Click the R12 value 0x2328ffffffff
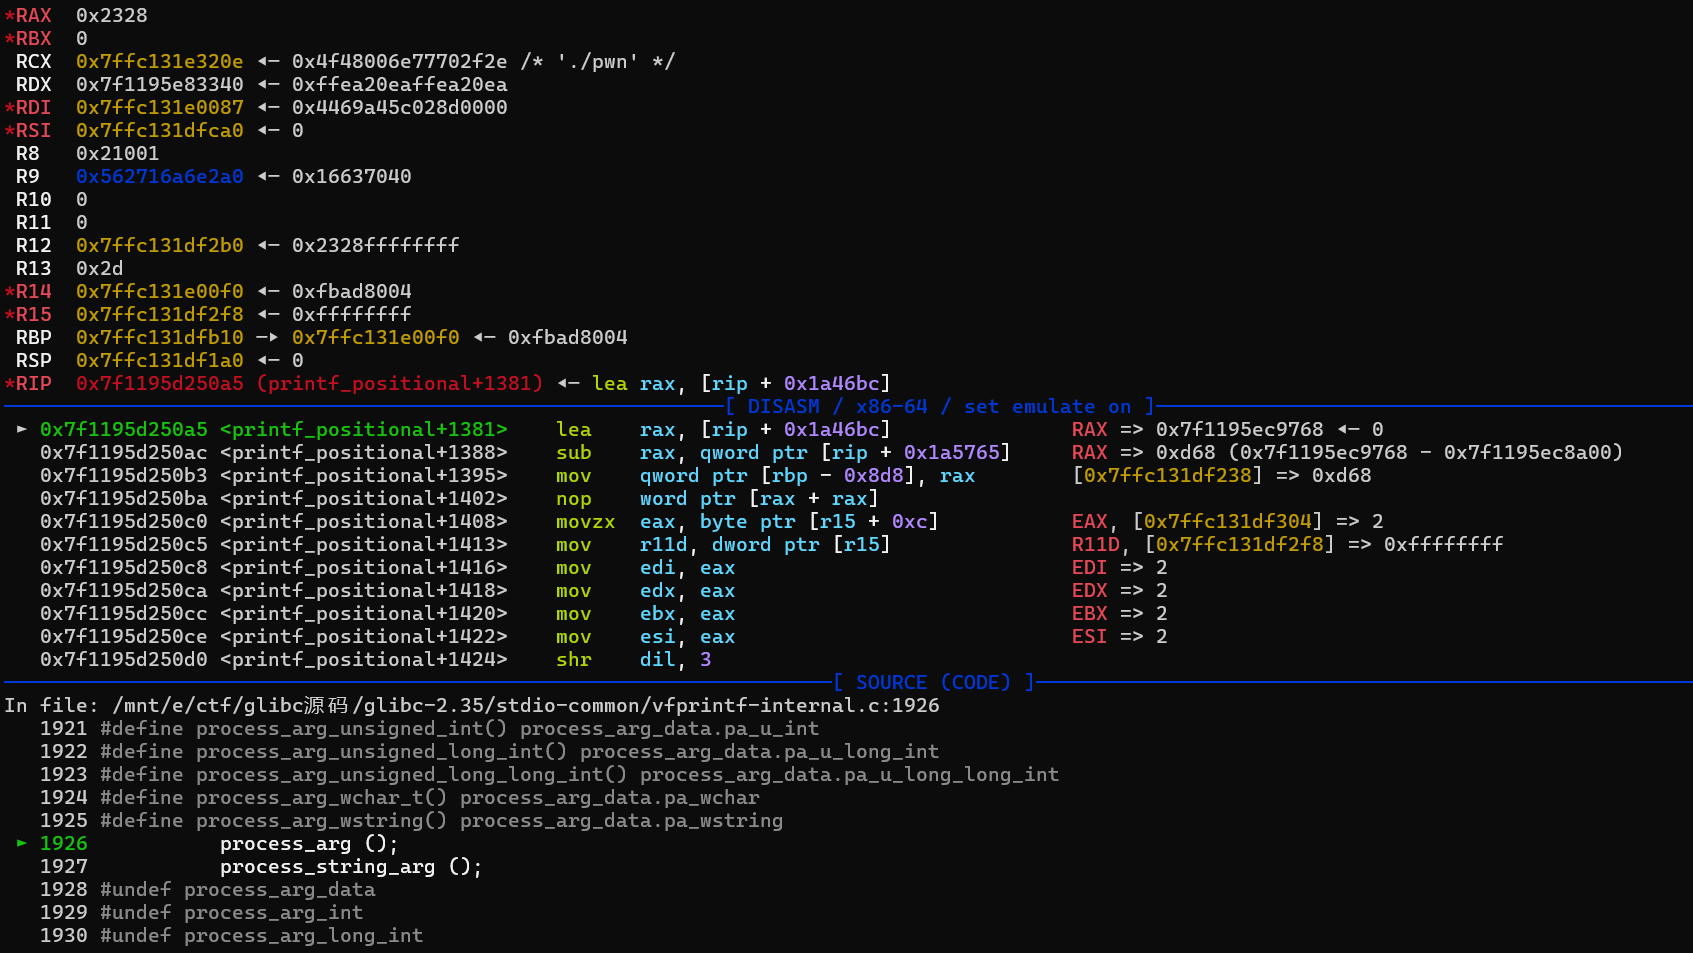 (375, 246)
